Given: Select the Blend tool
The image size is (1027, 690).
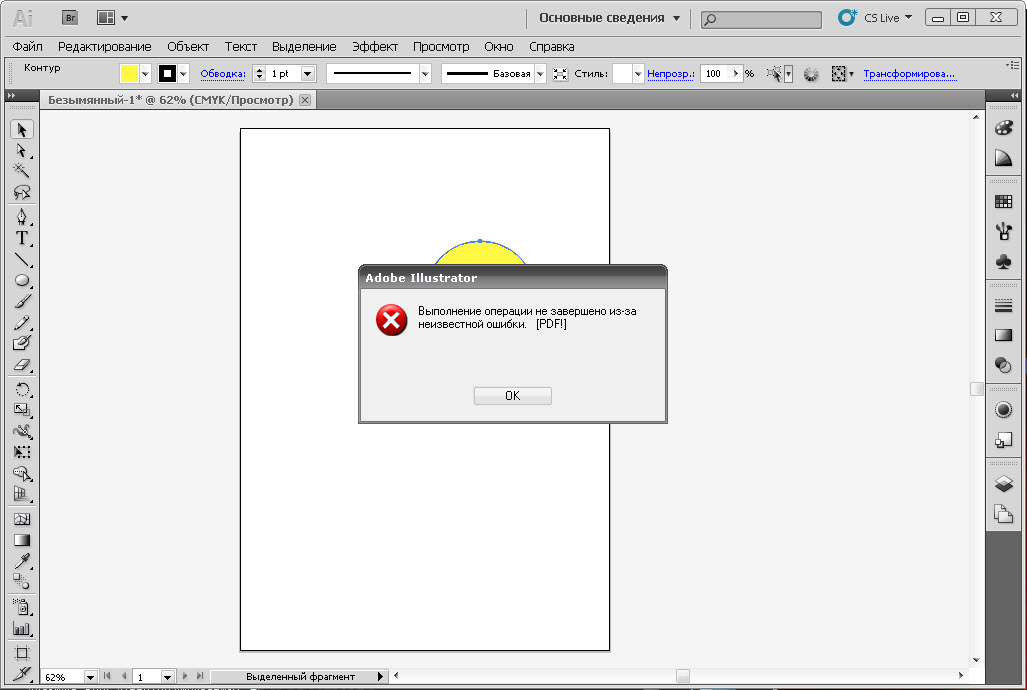Looking at the screenshot, I should click(22, 581).
